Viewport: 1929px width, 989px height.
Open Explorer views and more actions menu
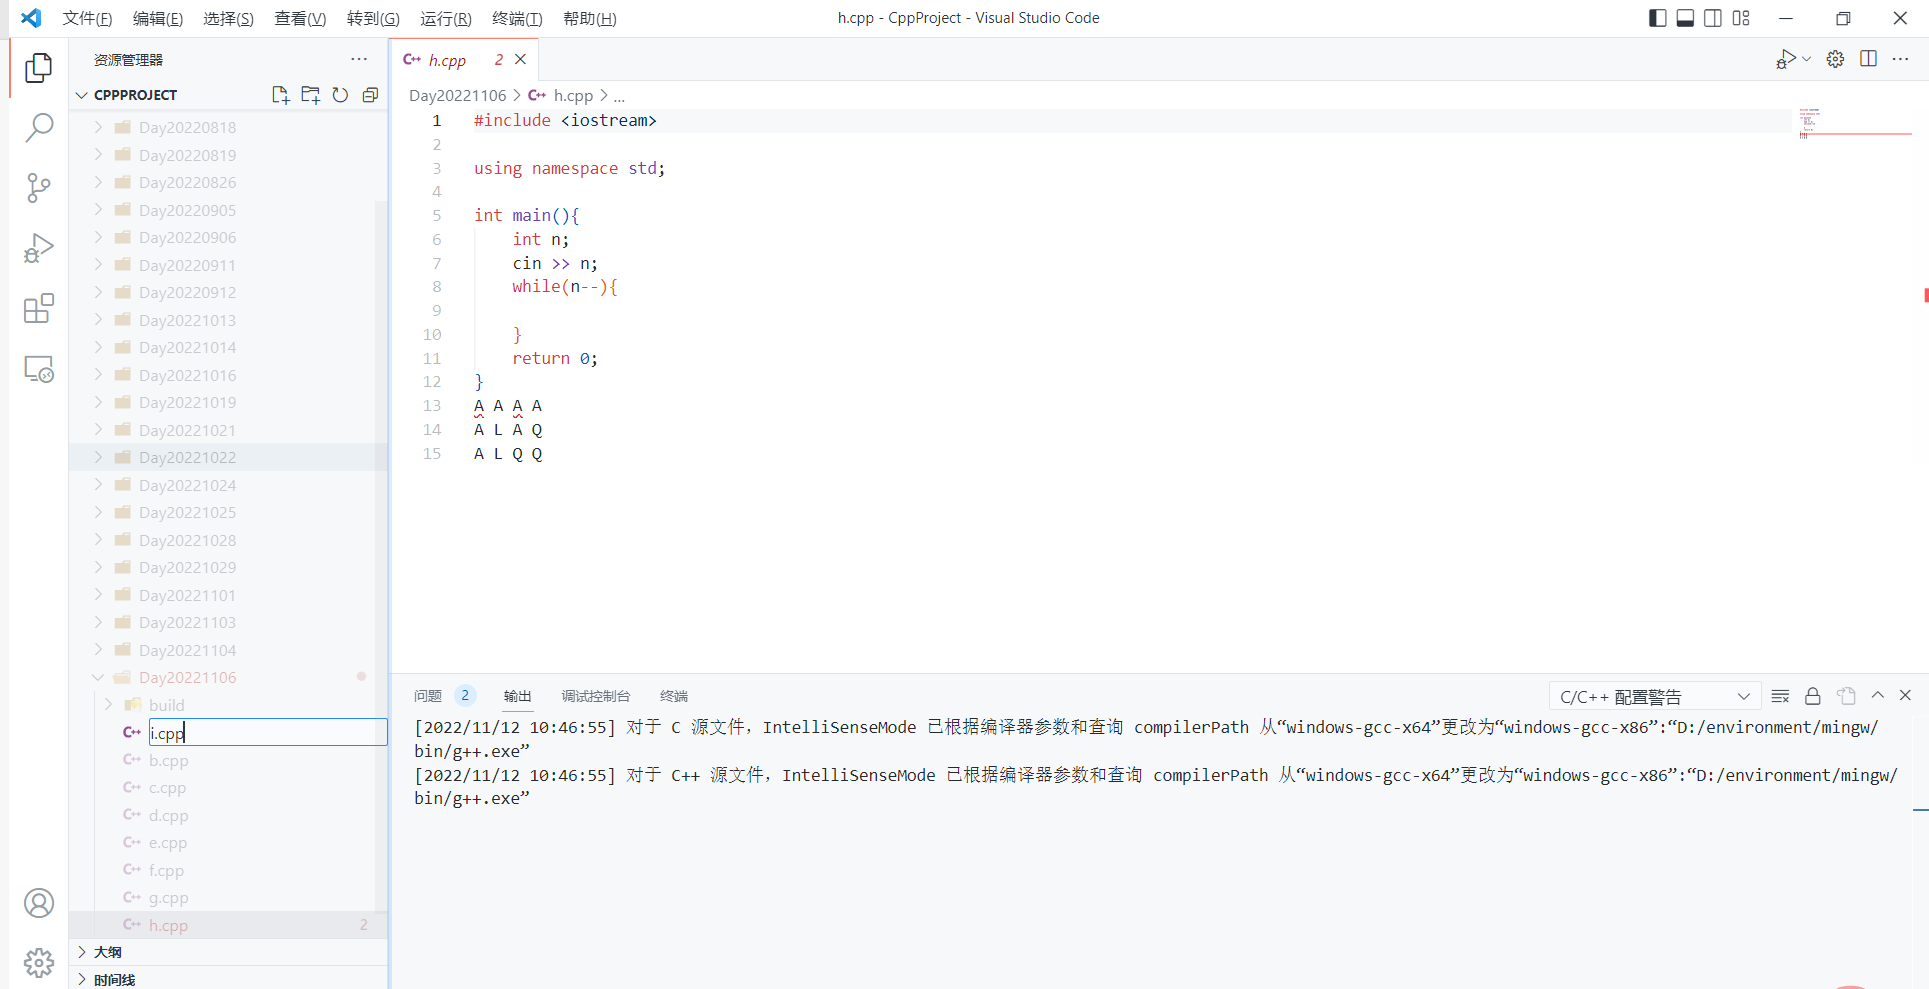click(x=359, y=59)
